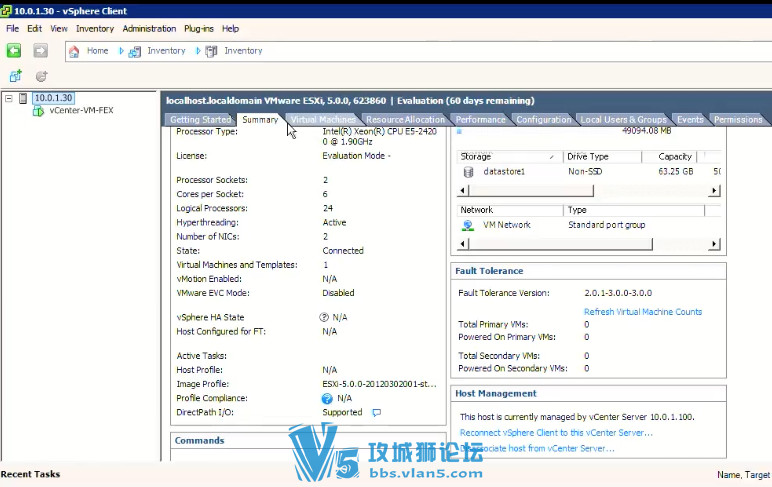The width and height of the screenshot is (772, 487).
Task: Click the arrow after Home breadcrumb
Action: click(x=121, y=51)
